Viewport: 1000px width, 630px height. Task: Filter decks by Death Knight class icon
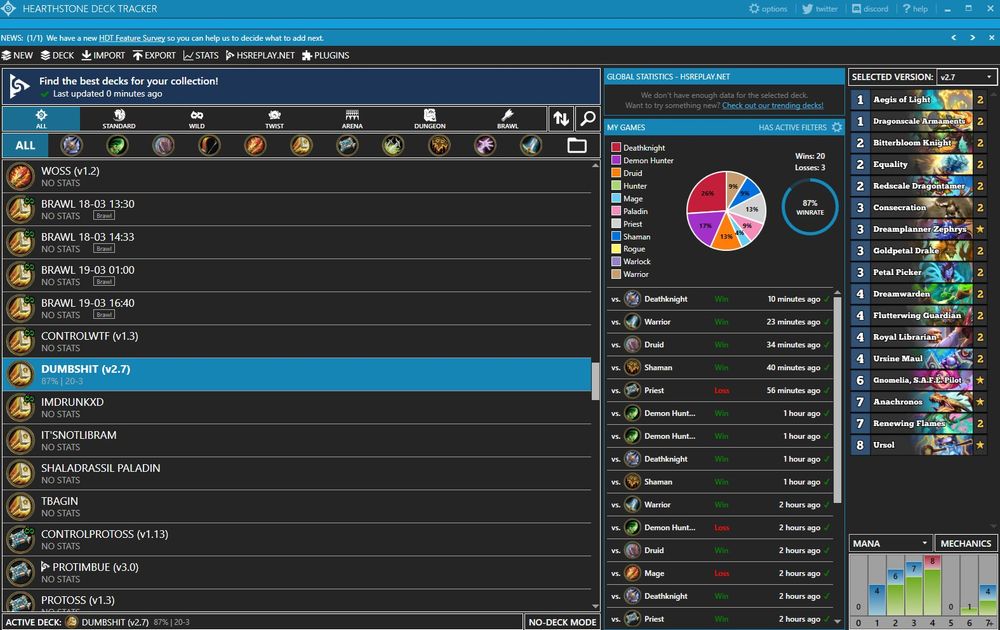click(x=71, y=145)
